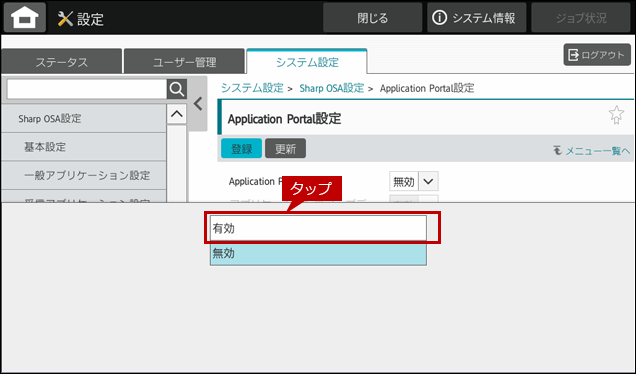Viewport: 636px width, 374px height.
Task: Add page to favorites with star icon
Action: 616,115
